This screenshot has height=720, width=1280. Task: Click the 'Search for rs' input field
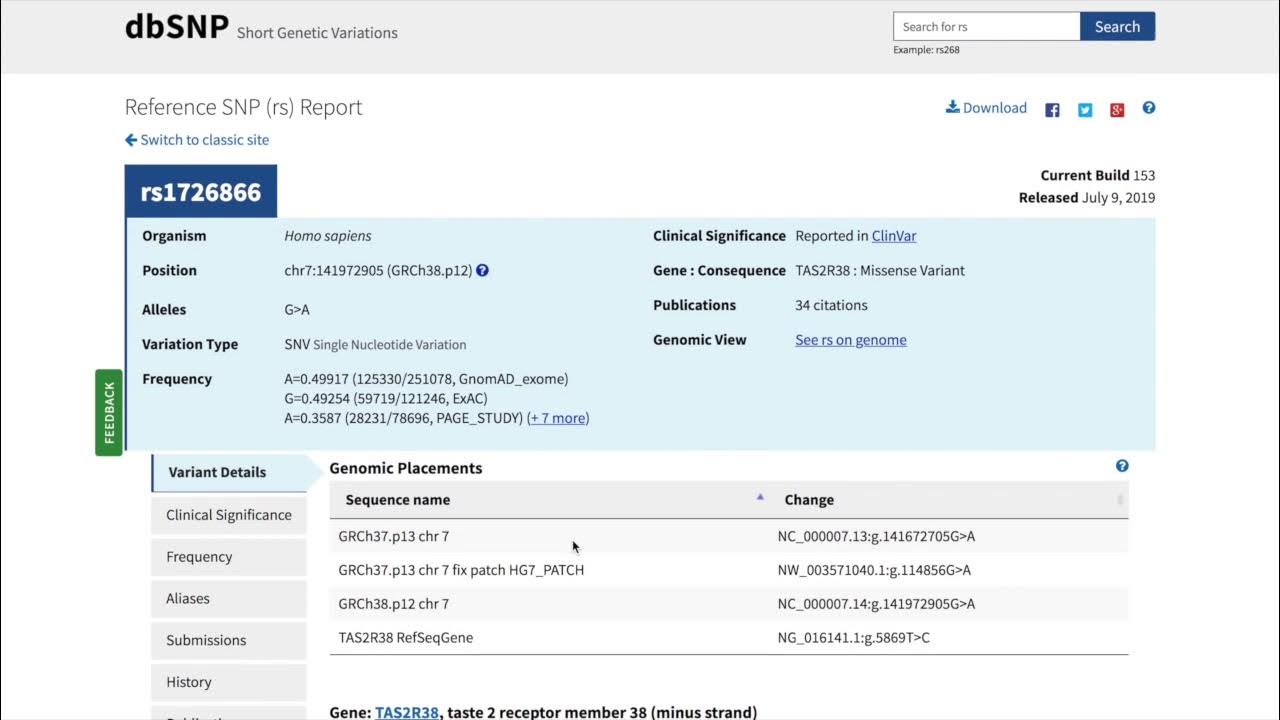[x=986, y=27]
